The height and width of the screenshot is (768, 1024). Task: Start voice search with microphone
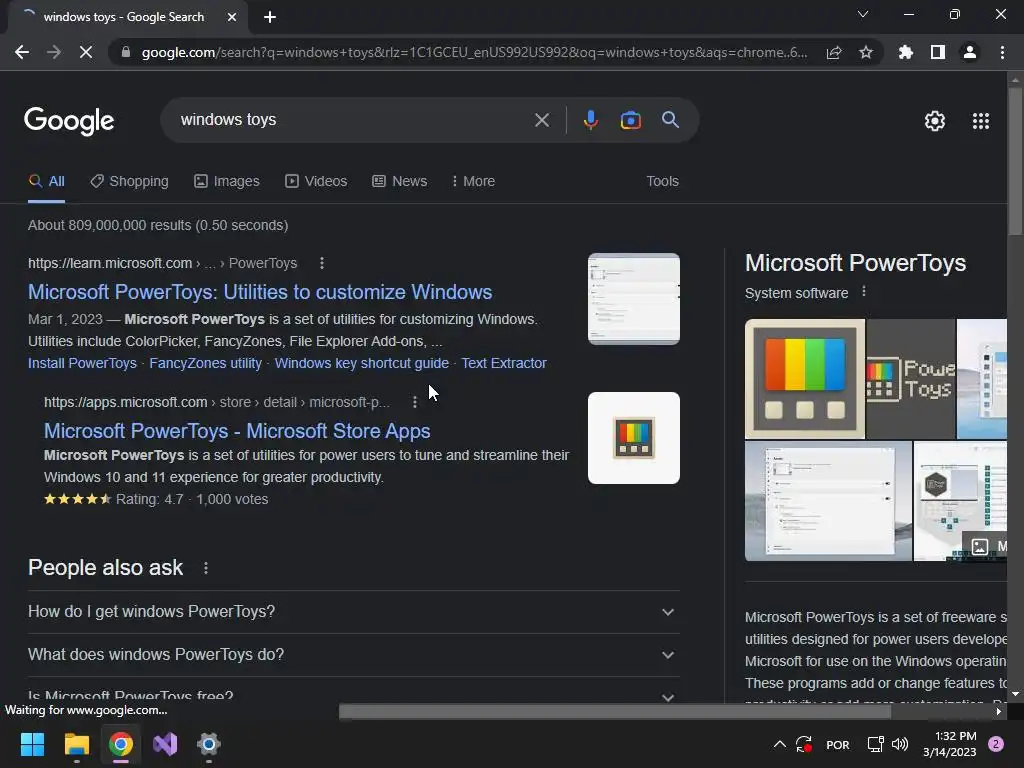[x=590, y=120]
